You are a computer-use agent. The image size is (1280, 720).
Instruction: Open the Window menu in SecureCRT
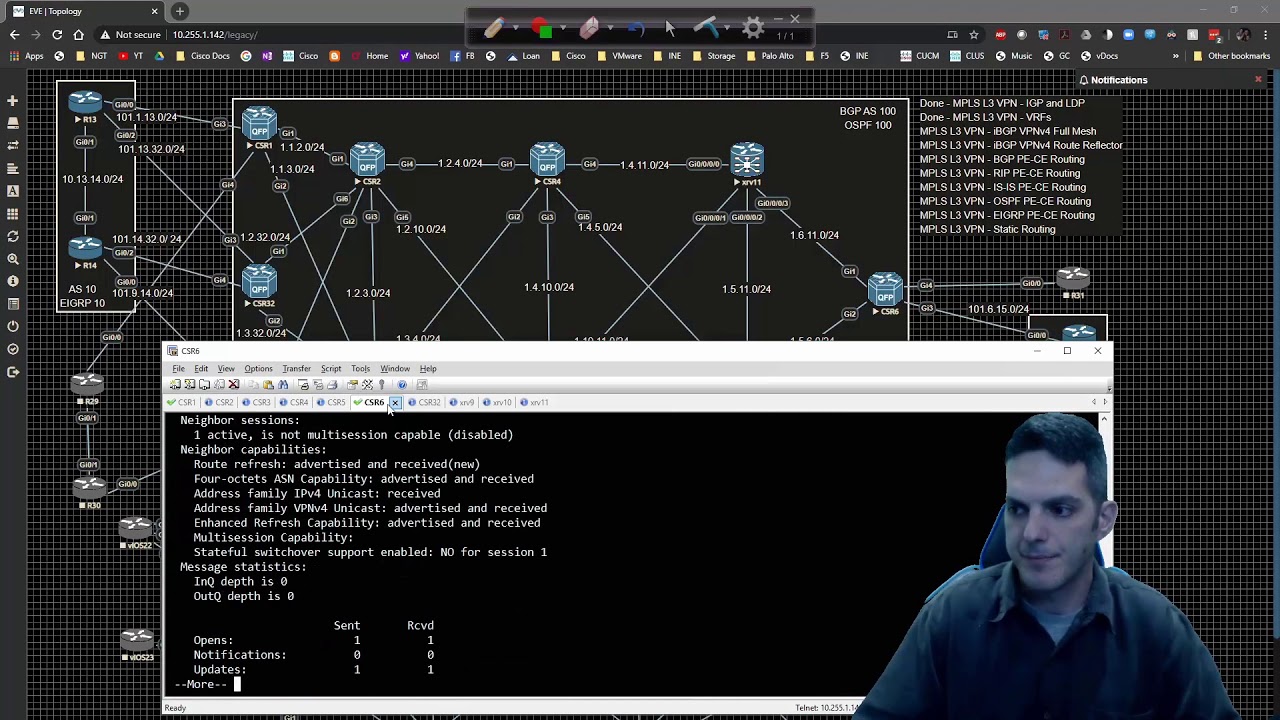(395, 368)
